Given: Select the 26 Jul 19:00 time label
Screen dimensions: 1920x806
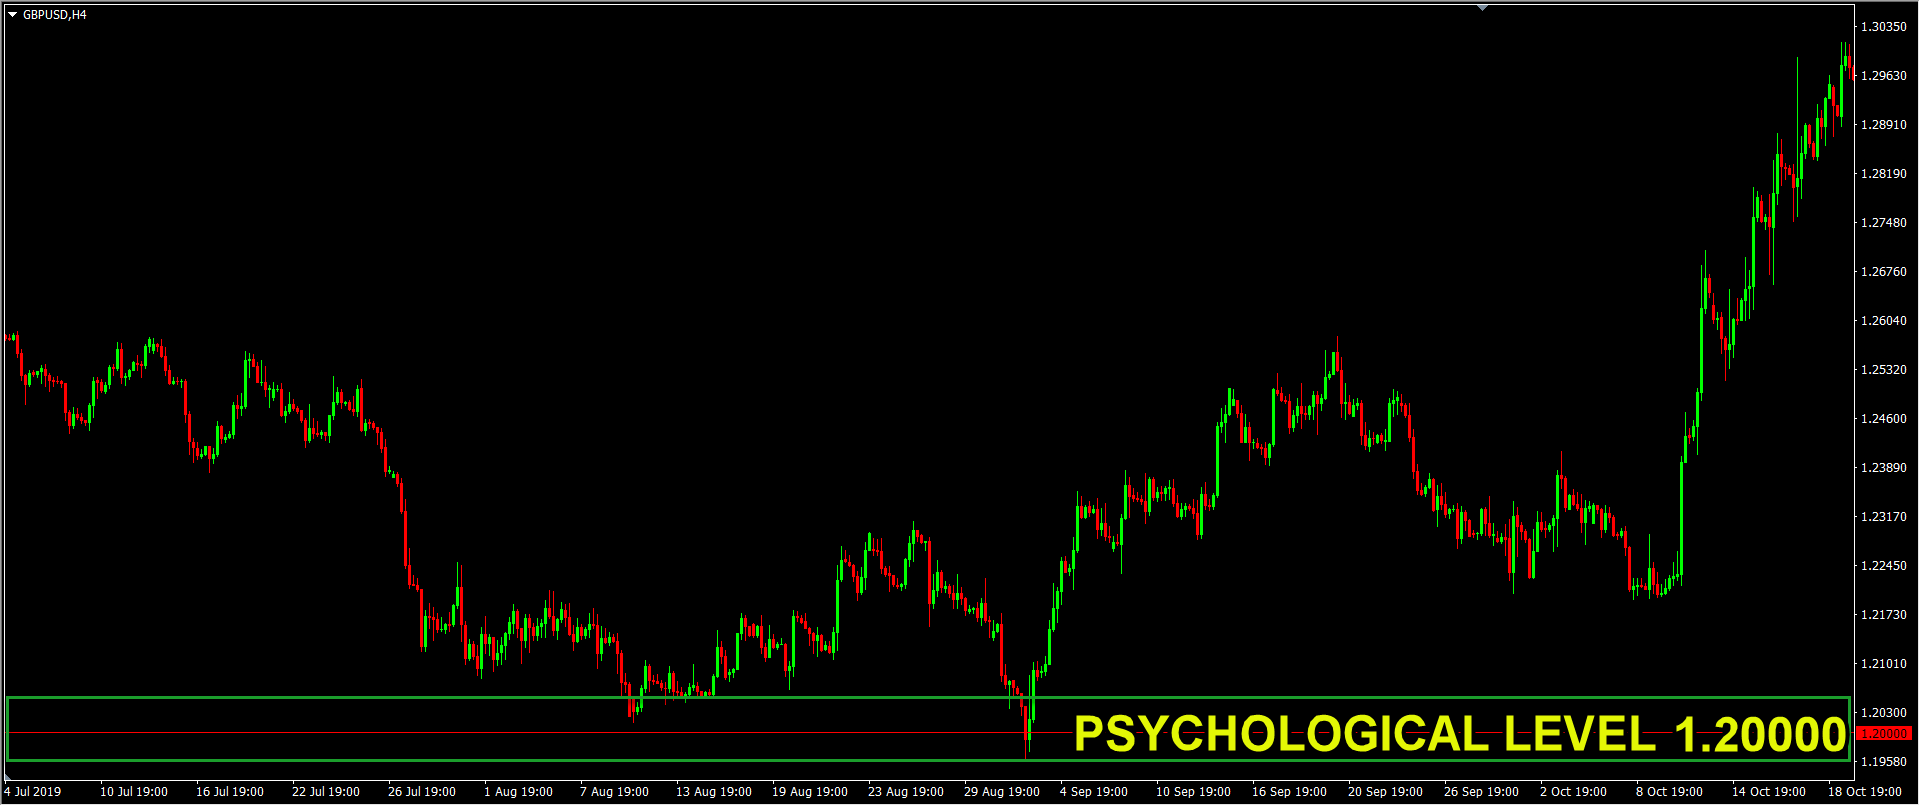Looking at the screenshot, I should click(x=421, y=792).
